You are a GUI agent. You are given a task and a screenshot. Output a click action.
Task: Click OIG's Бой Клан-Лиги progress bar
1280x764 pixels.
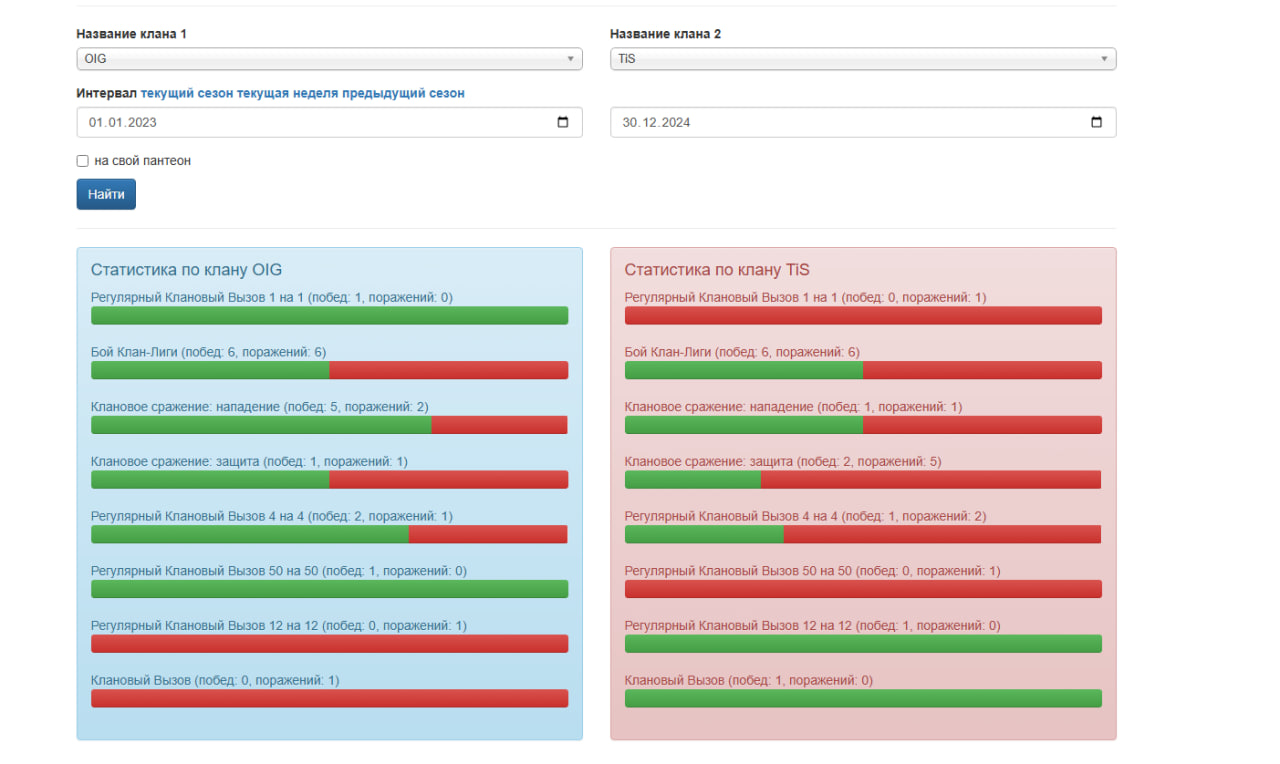(329, 370)
